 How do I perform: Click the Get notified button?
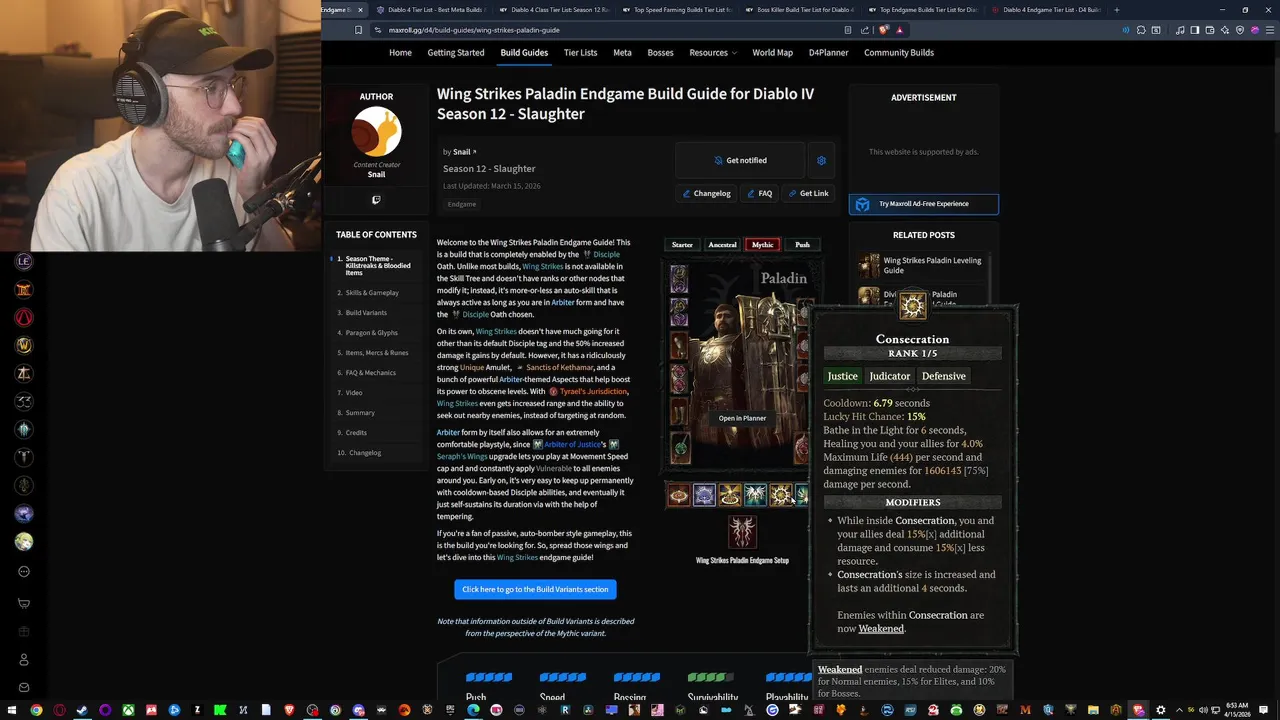click(740, 160)
